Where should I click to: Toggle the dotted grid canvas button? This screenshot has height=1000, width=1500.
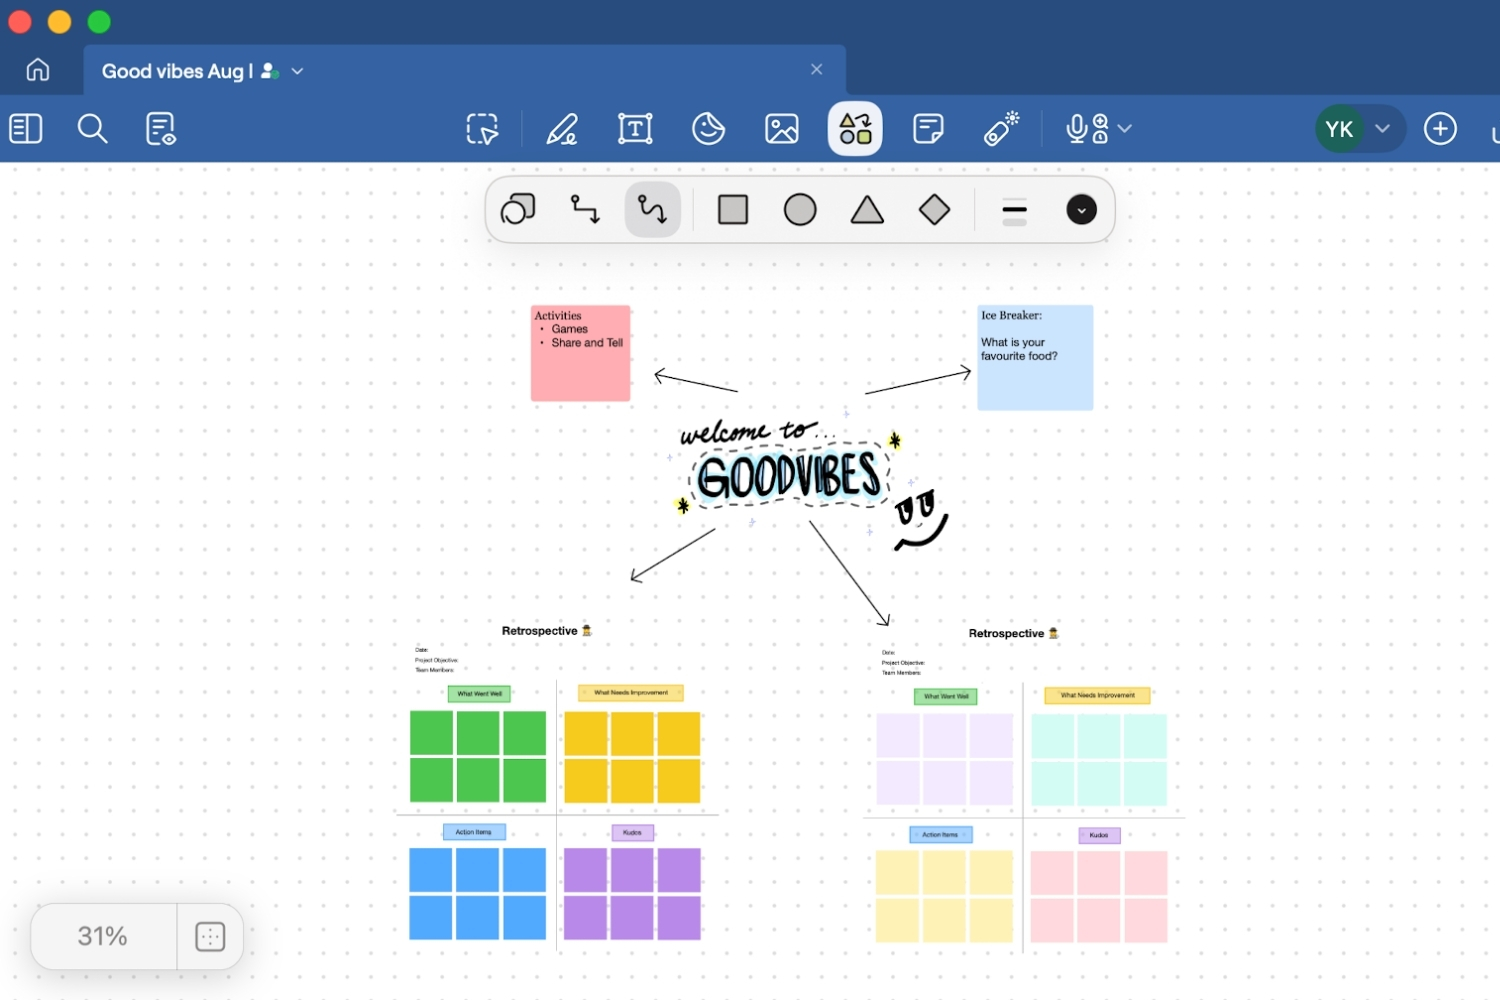click(x=210, y=937)
